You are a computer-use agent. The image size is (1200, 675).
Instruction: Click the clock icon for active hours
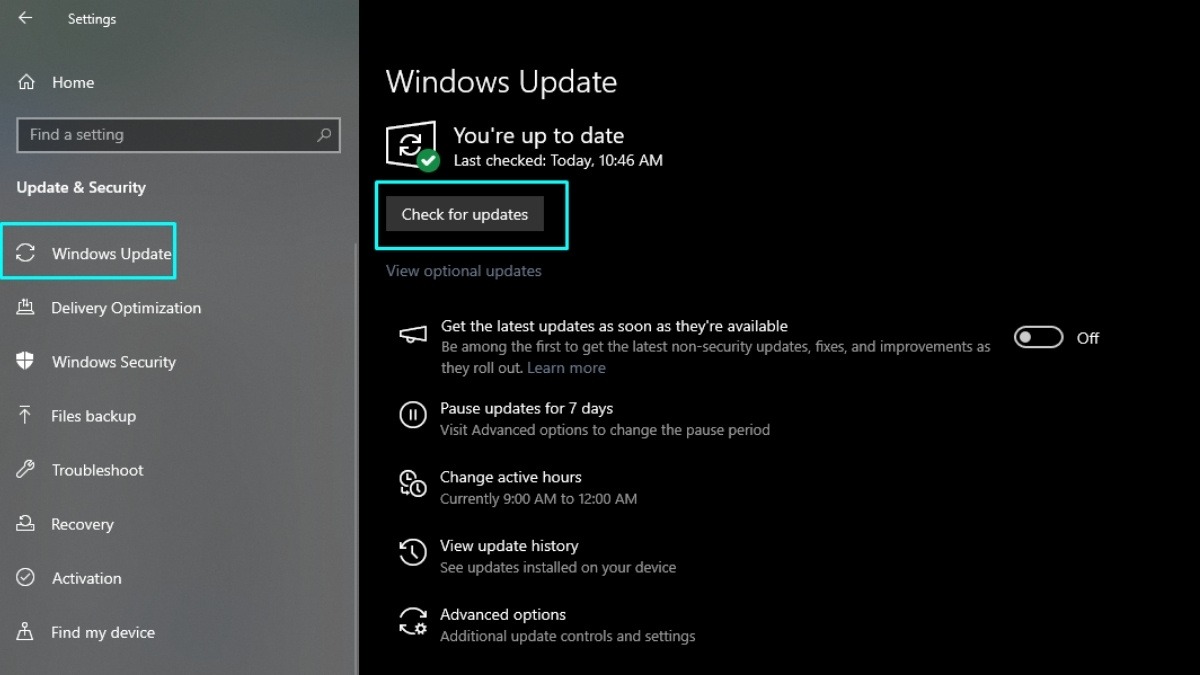coord(413,483)
